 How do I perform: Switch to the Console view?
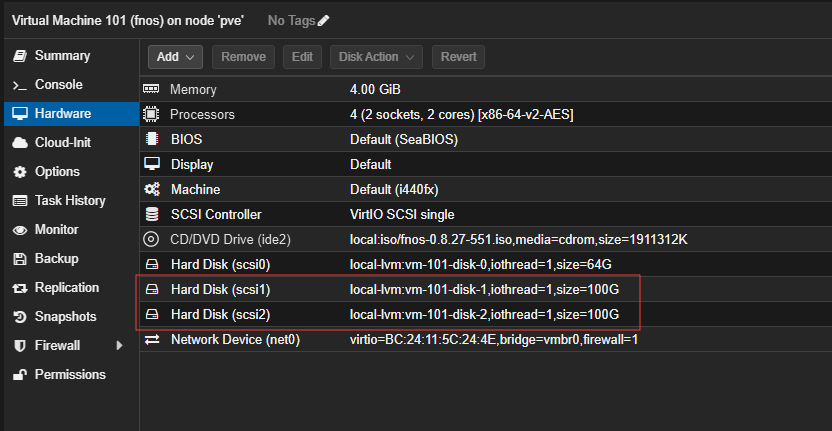[x=58, y=85]
